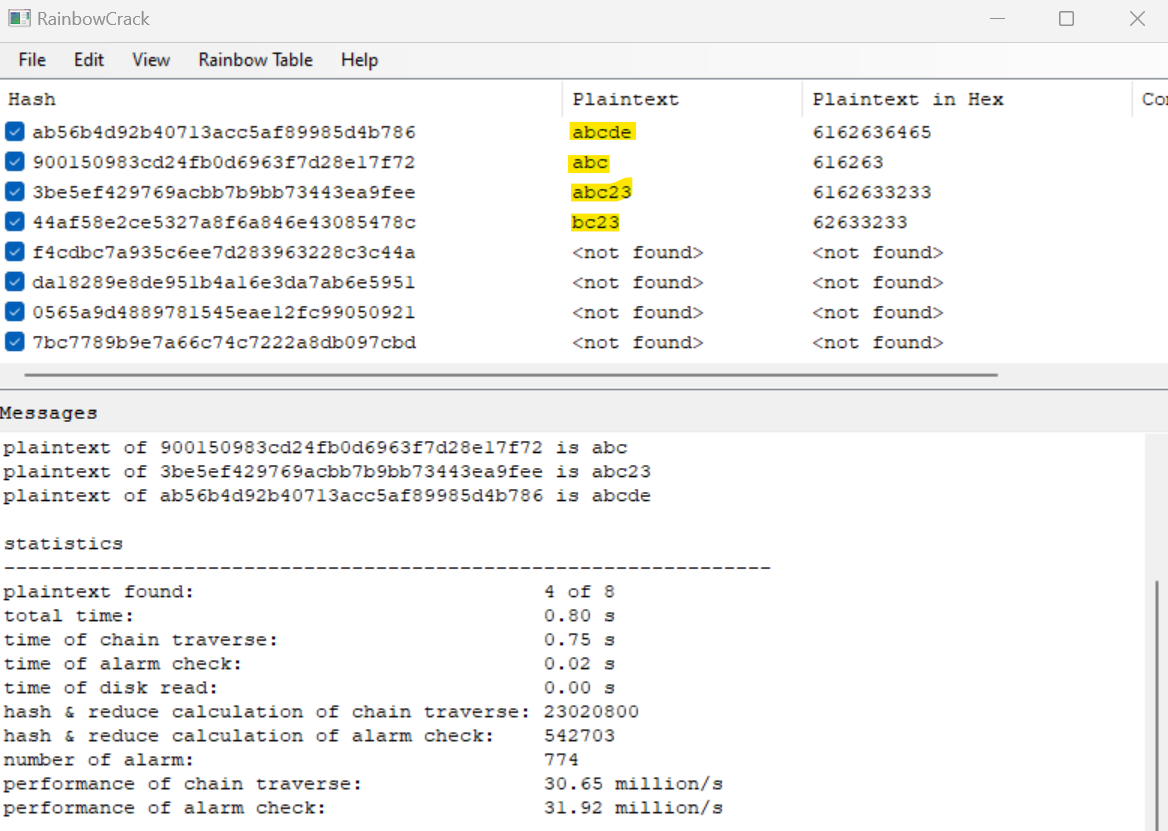The width and height of the screenshot is (1168, 831).
Task: Select hash text 0565a9d4889781545eae12fc99050921
Action: pos(224,313)
